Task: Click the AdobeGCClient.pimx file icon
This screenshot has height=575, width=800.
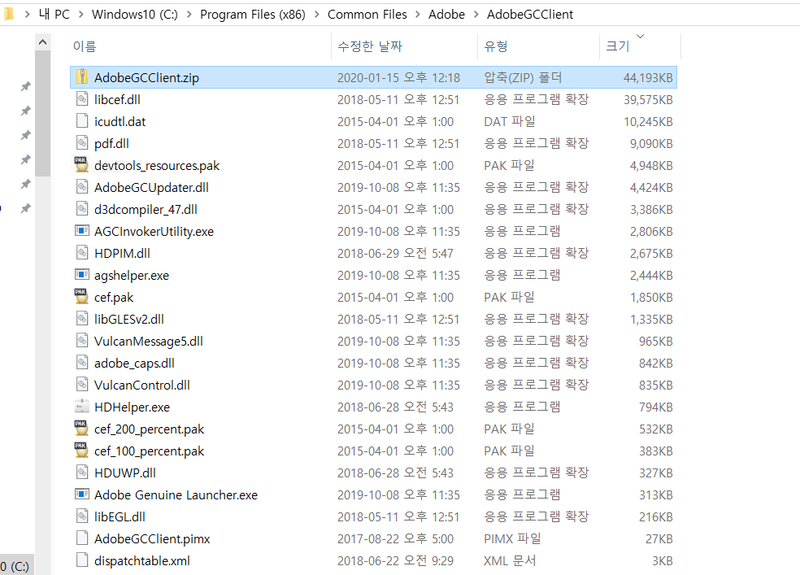Action: (x=82, y=538)
